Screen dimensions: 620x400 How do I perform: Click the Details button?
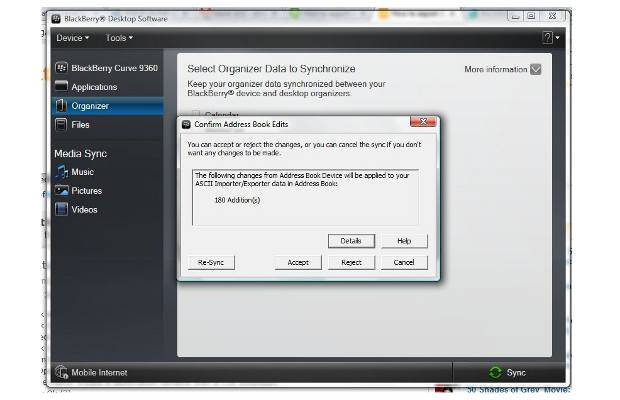[x=351, y=241]
